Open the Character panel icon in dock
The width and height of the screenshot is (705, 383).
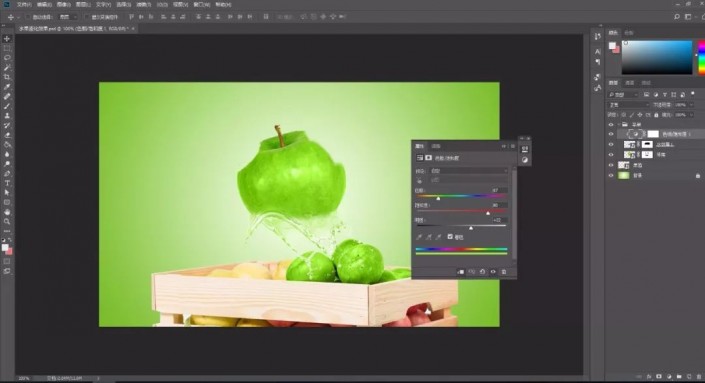pyautogui.click(x=597, y=52)
